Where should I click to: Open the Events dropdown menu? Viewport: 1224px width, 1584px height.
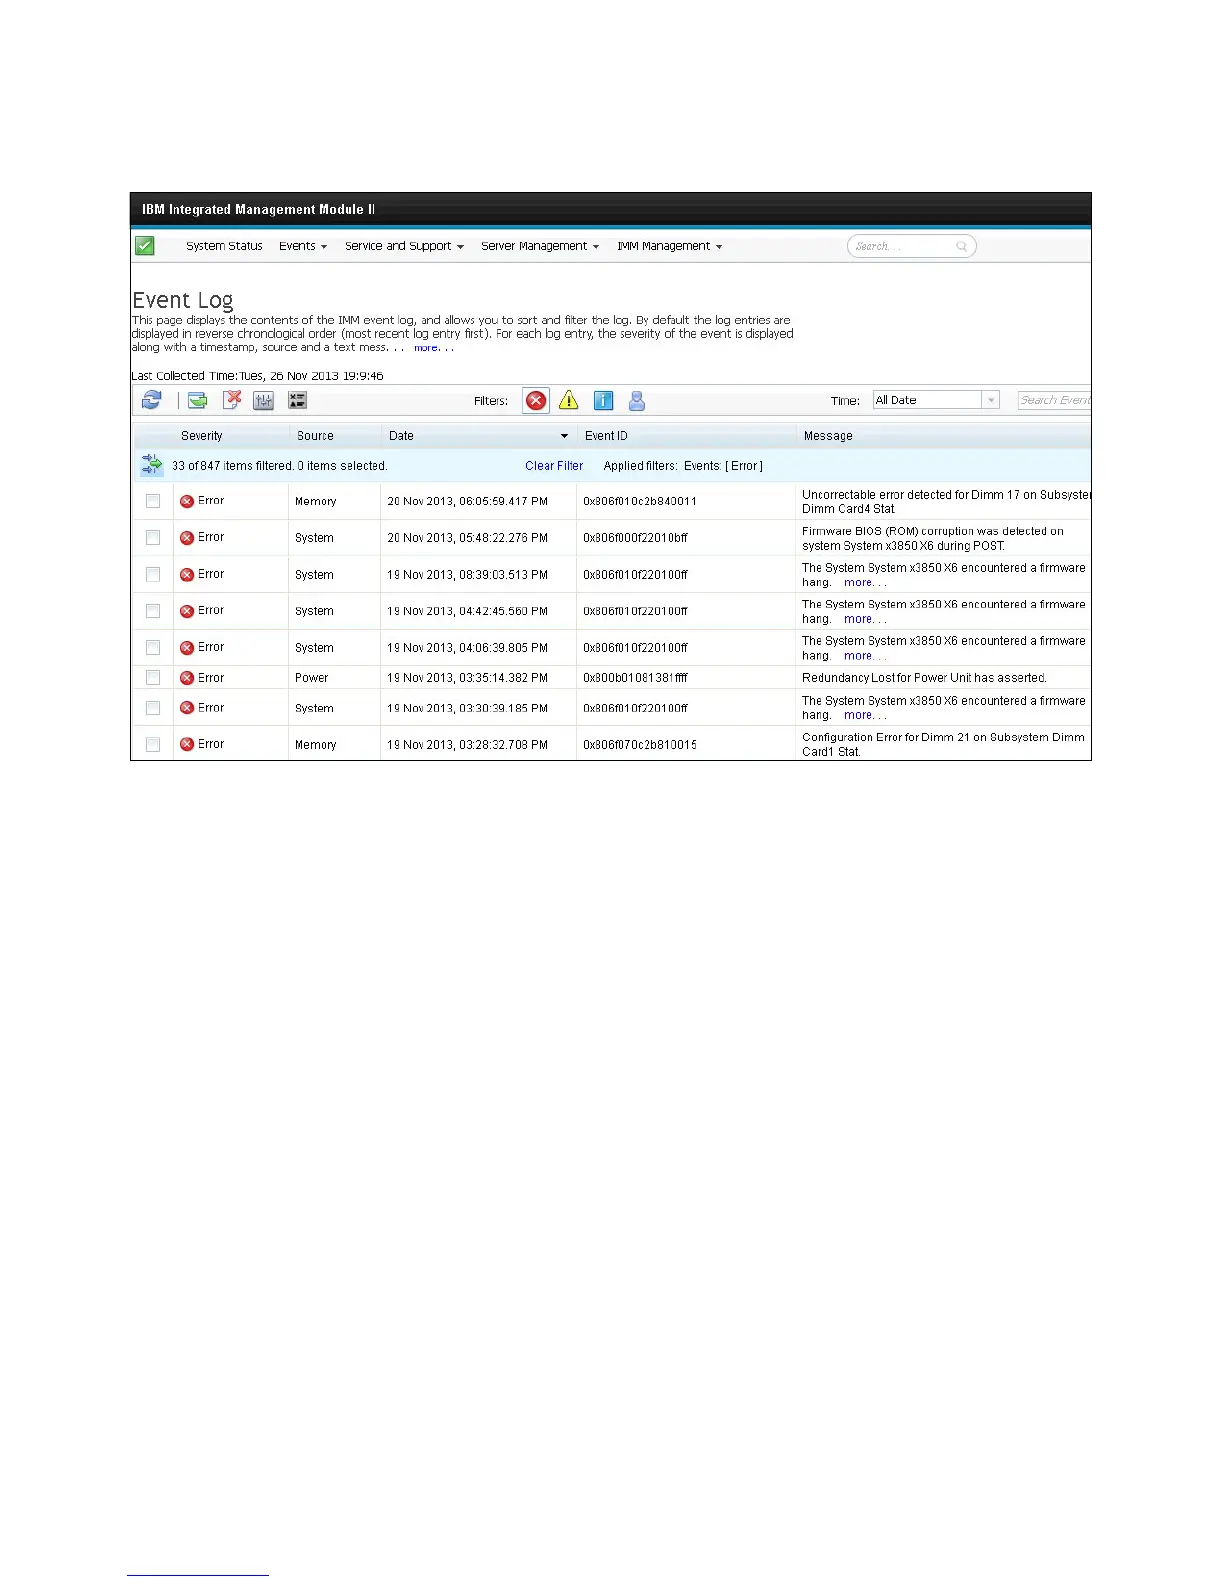coord(303,246)
